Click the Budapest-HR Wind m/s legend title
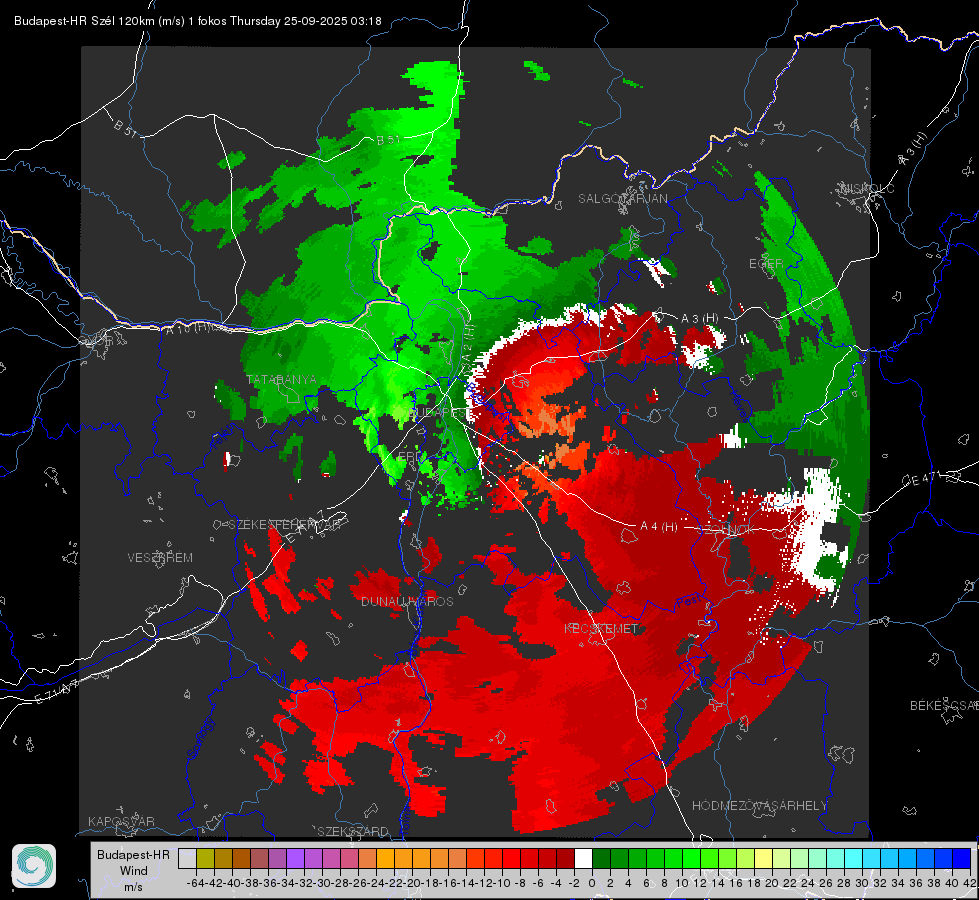Viewport: 979px width, 900px height. 133,870
